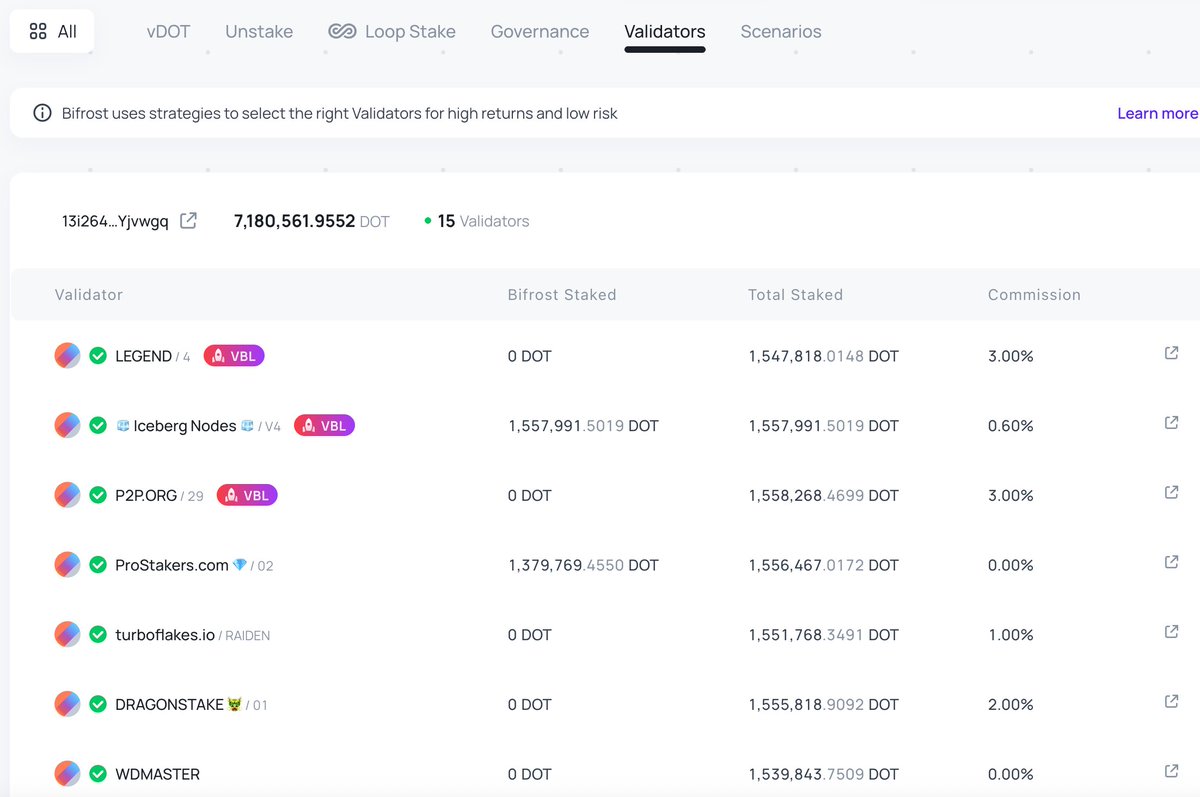Click the WDMASTER avatar icon
1200x797 pixels.
pos(67,774)
